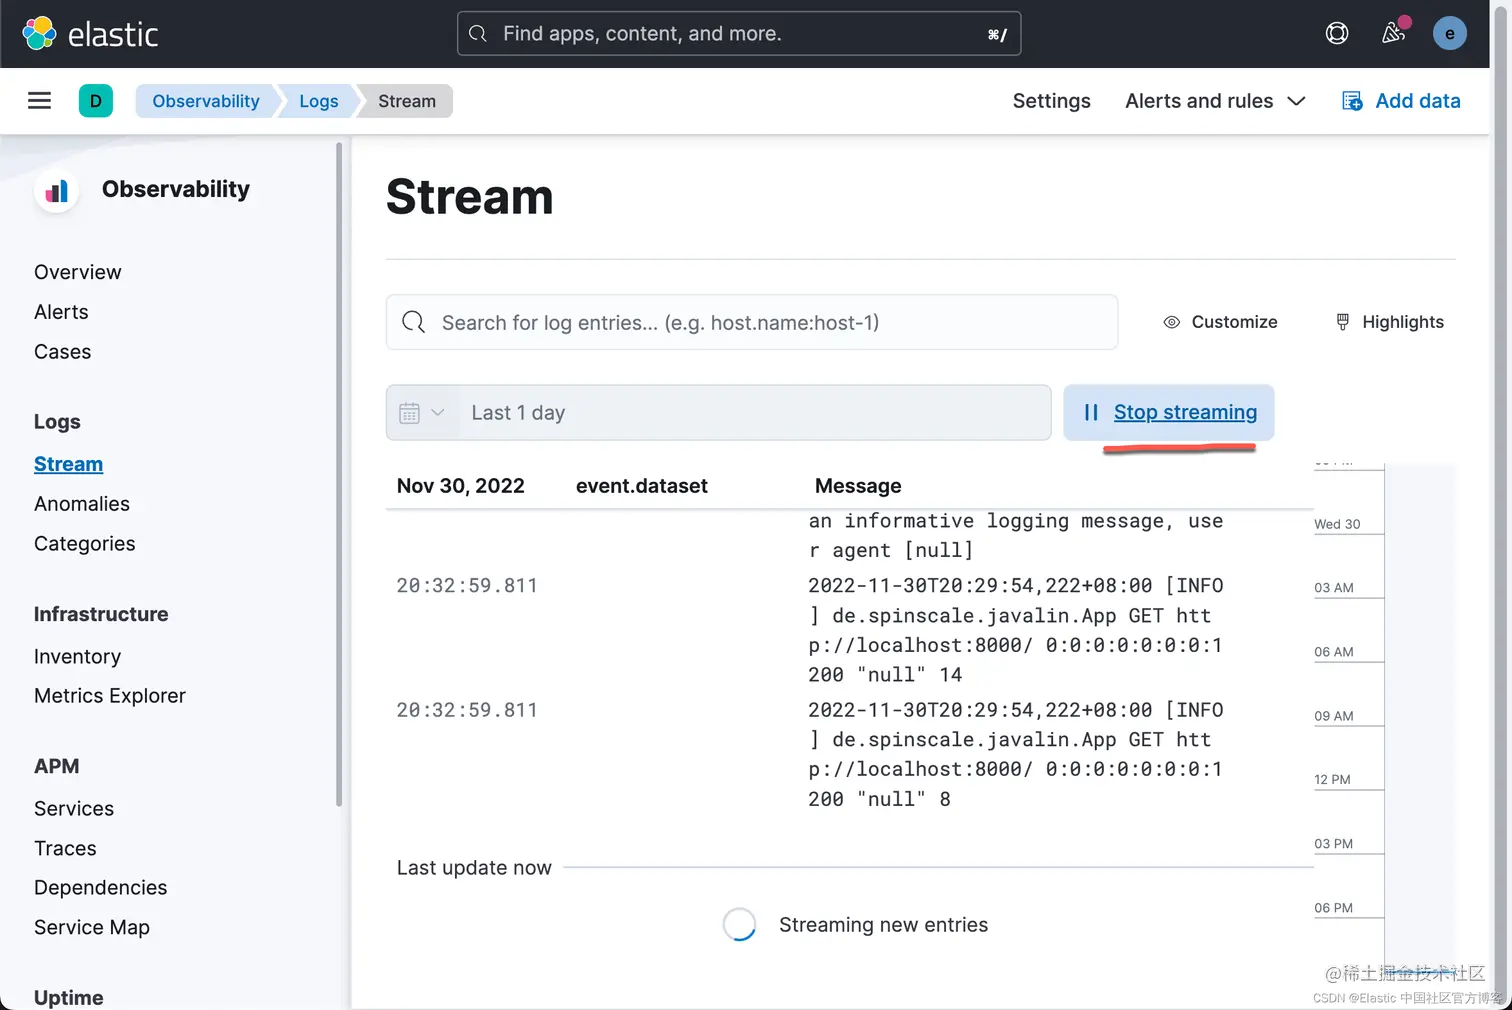The image size is (1512, 1010).
Task: Click the Add data icon
Action: pyautogui.click(x=1352, y=101)
